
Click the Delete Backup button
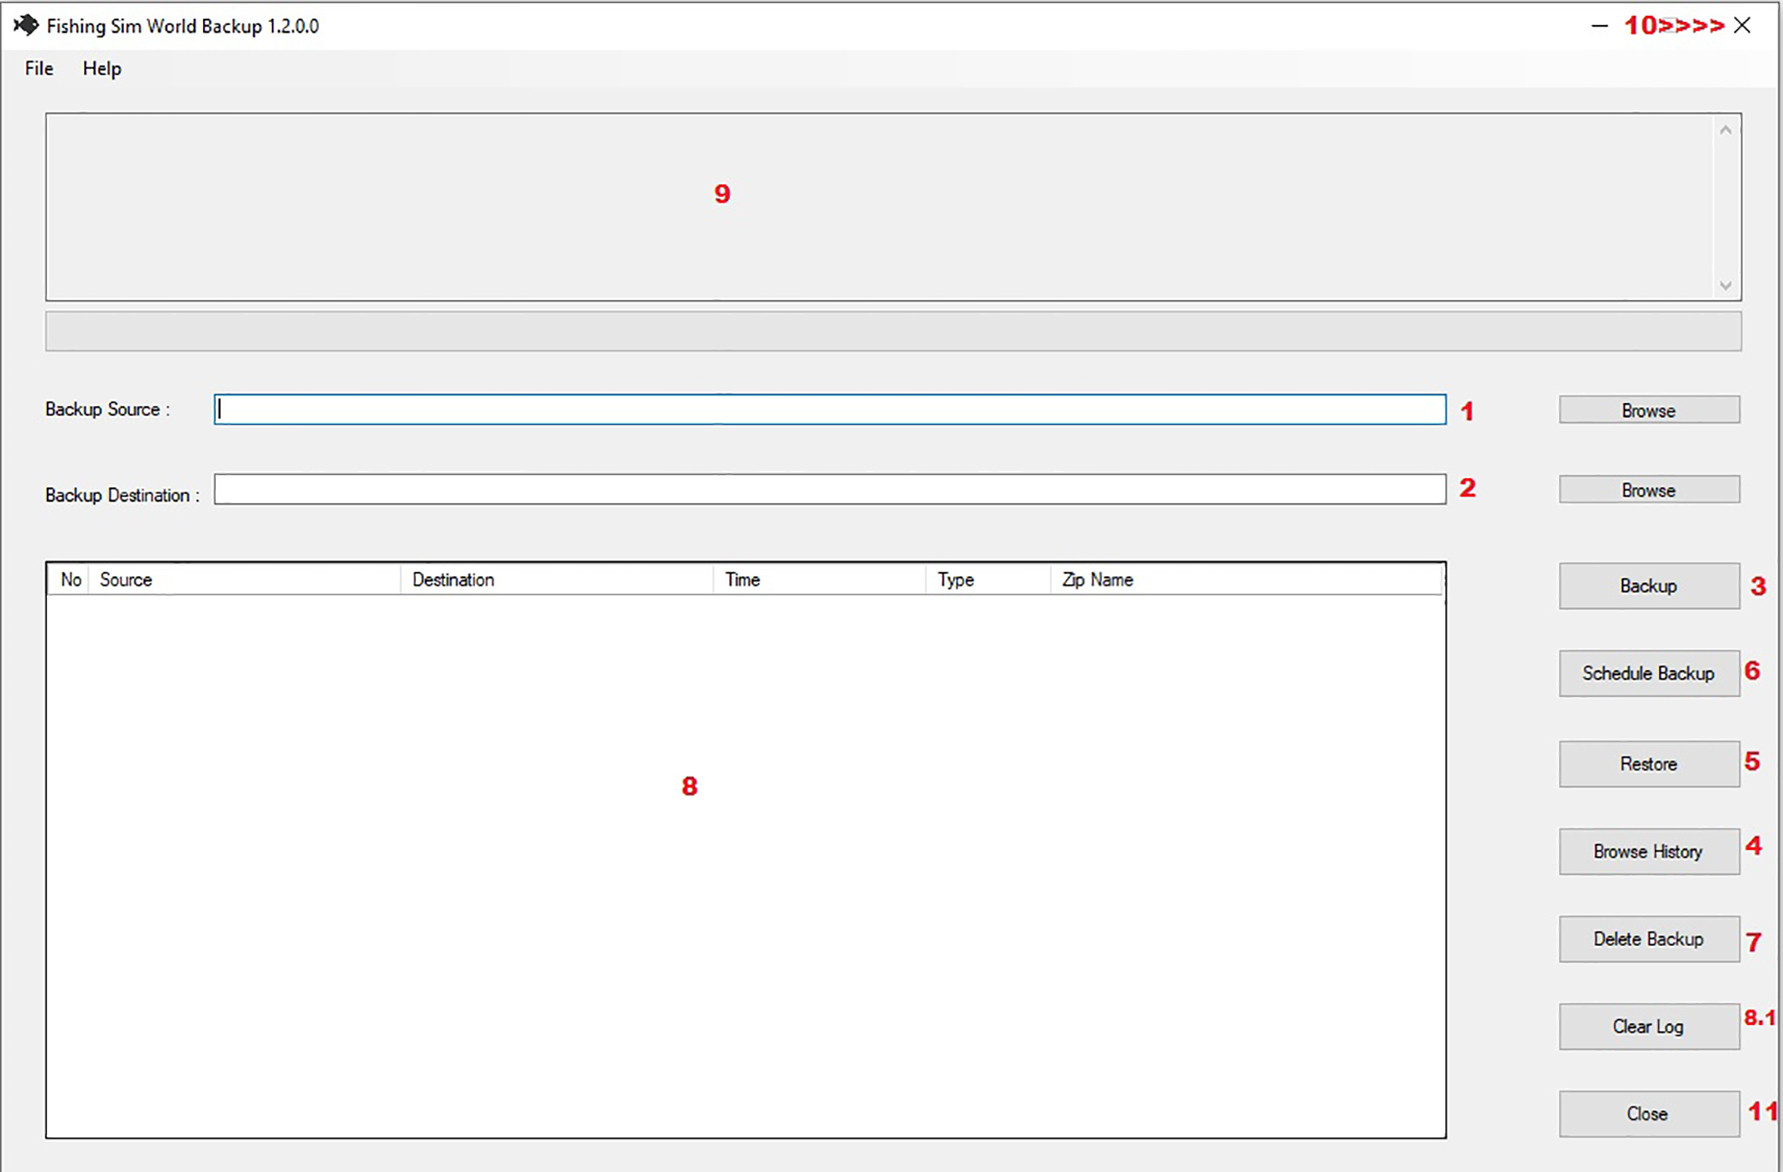[x=1649, y=939]
